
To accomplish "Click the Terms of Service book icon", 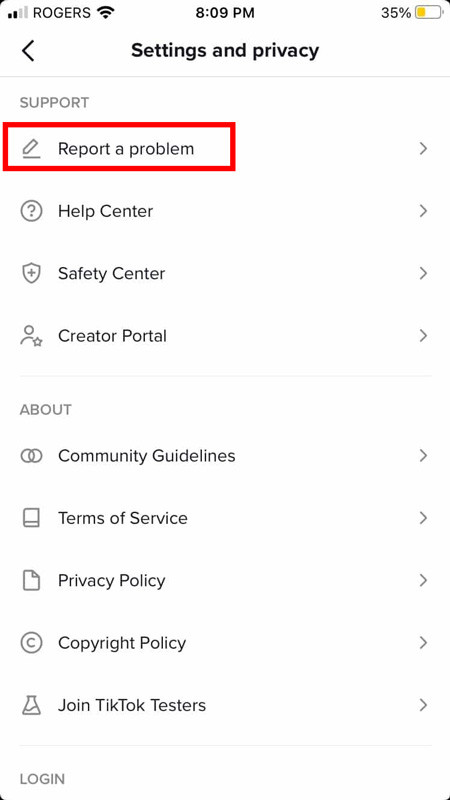I will [x=31, y=518].
